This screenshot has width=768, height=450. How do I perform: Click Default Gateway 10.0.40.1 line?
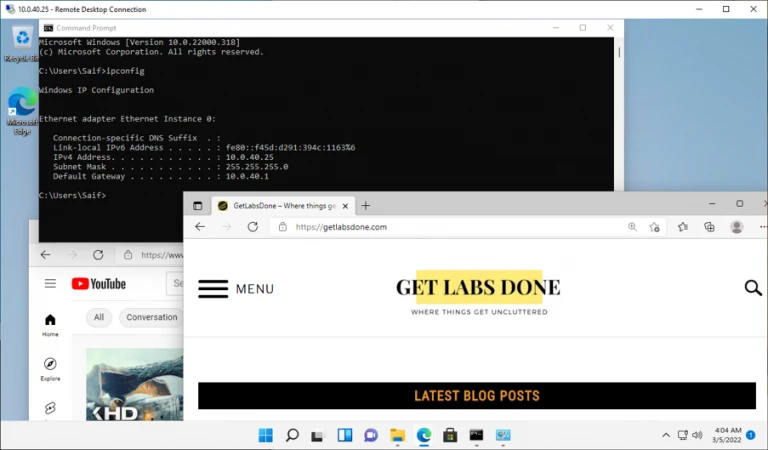(x=161, y=176)
